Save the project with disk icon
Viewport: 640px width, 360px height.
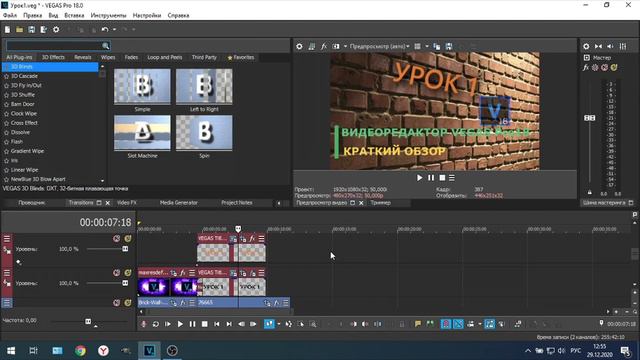point(31,29)
